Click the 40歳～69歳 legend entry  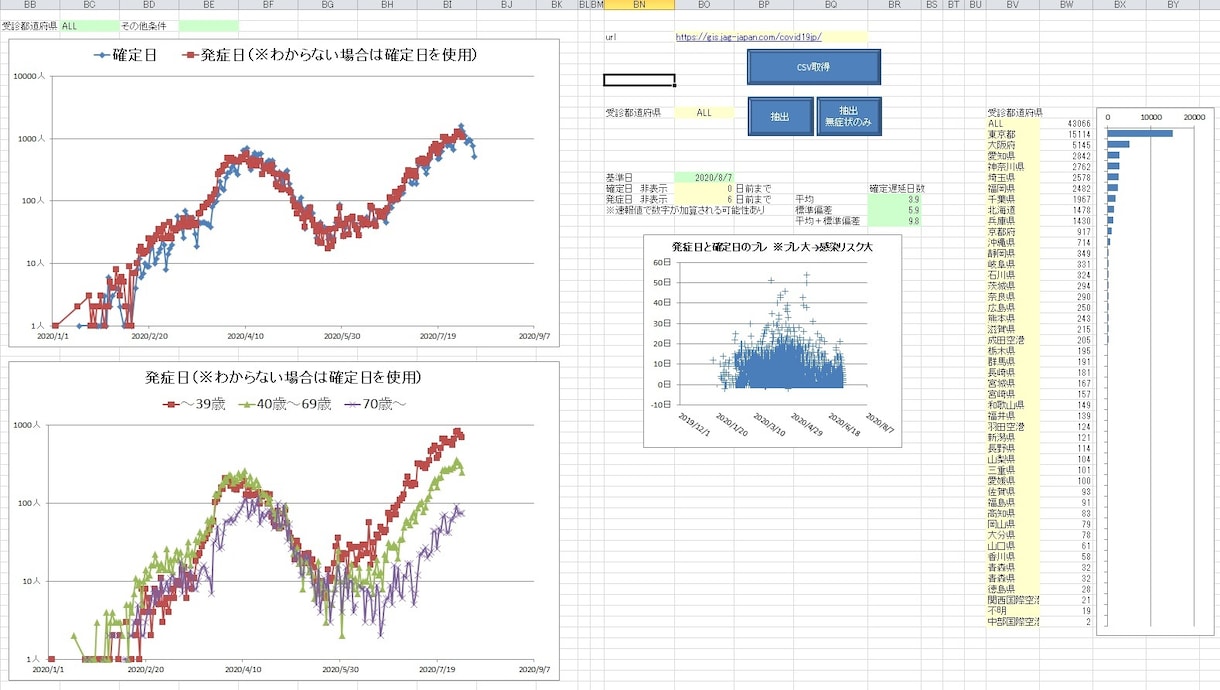(x=285, y=404)
